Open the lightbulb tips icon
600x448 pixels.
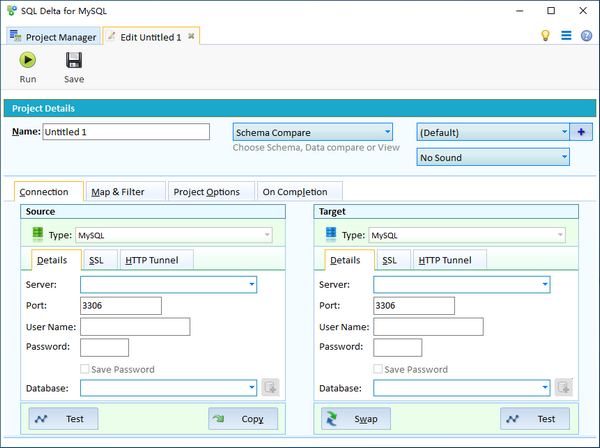coord(545,36)
